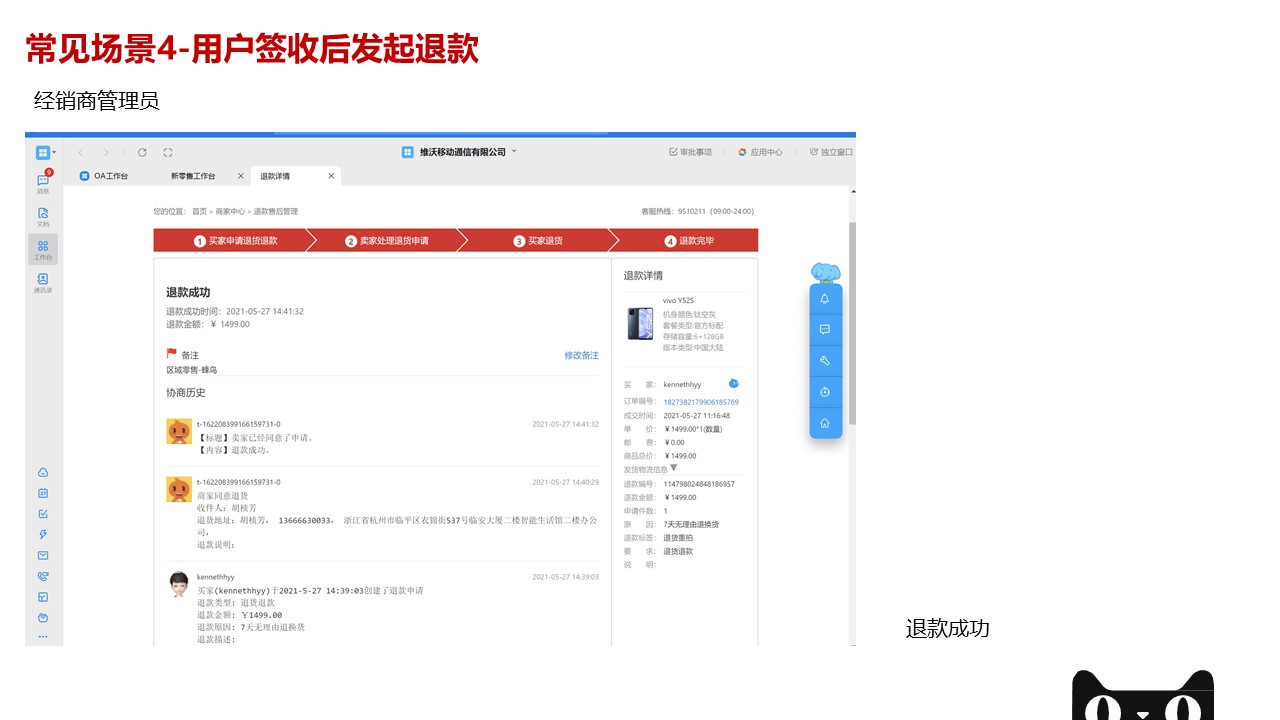The image size is (1280, 720).
Task: Click the refresh icon in the top toolbar
Action: tap(142, 152)
